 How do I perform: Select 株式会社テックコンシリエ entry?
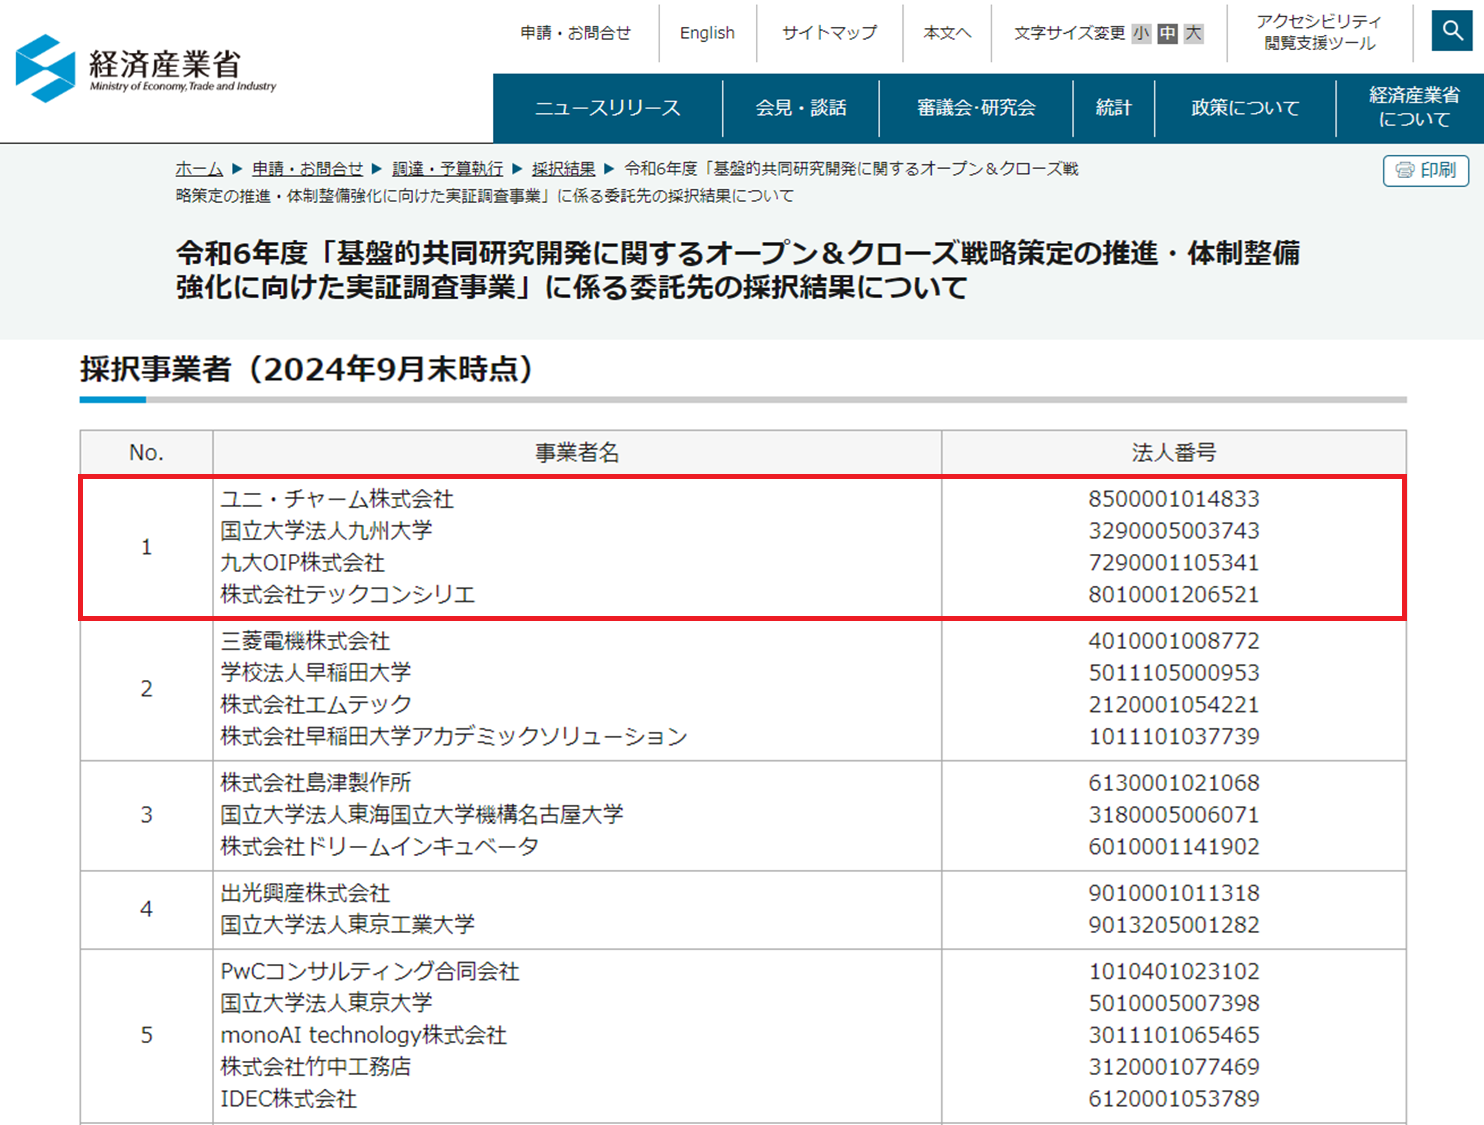coord(348,594)
